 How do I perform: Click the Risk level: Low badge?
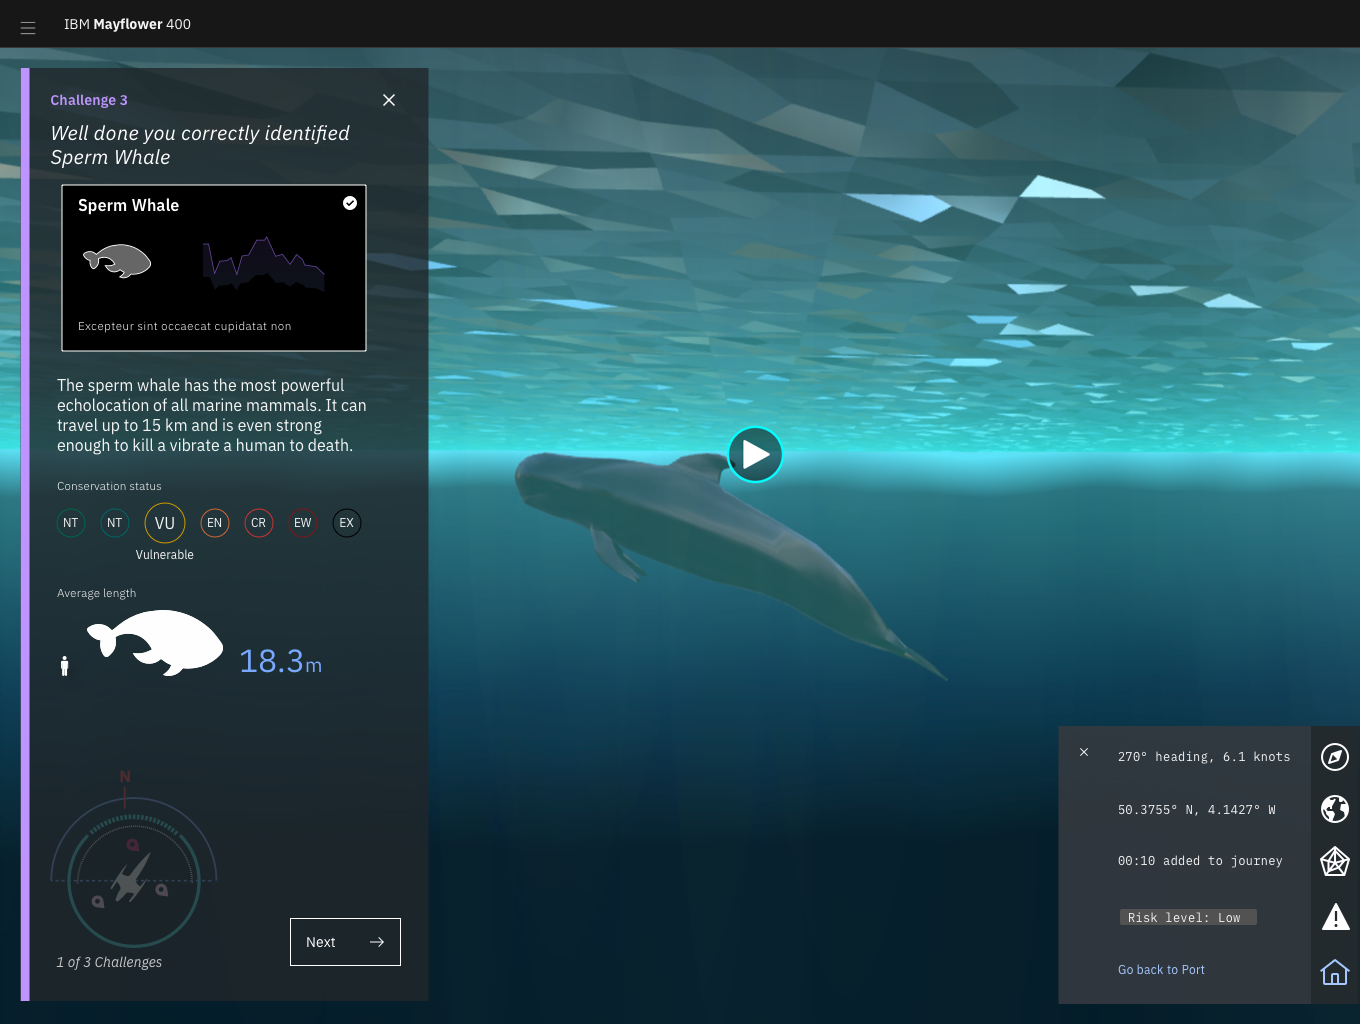[x=1188, y=918]
